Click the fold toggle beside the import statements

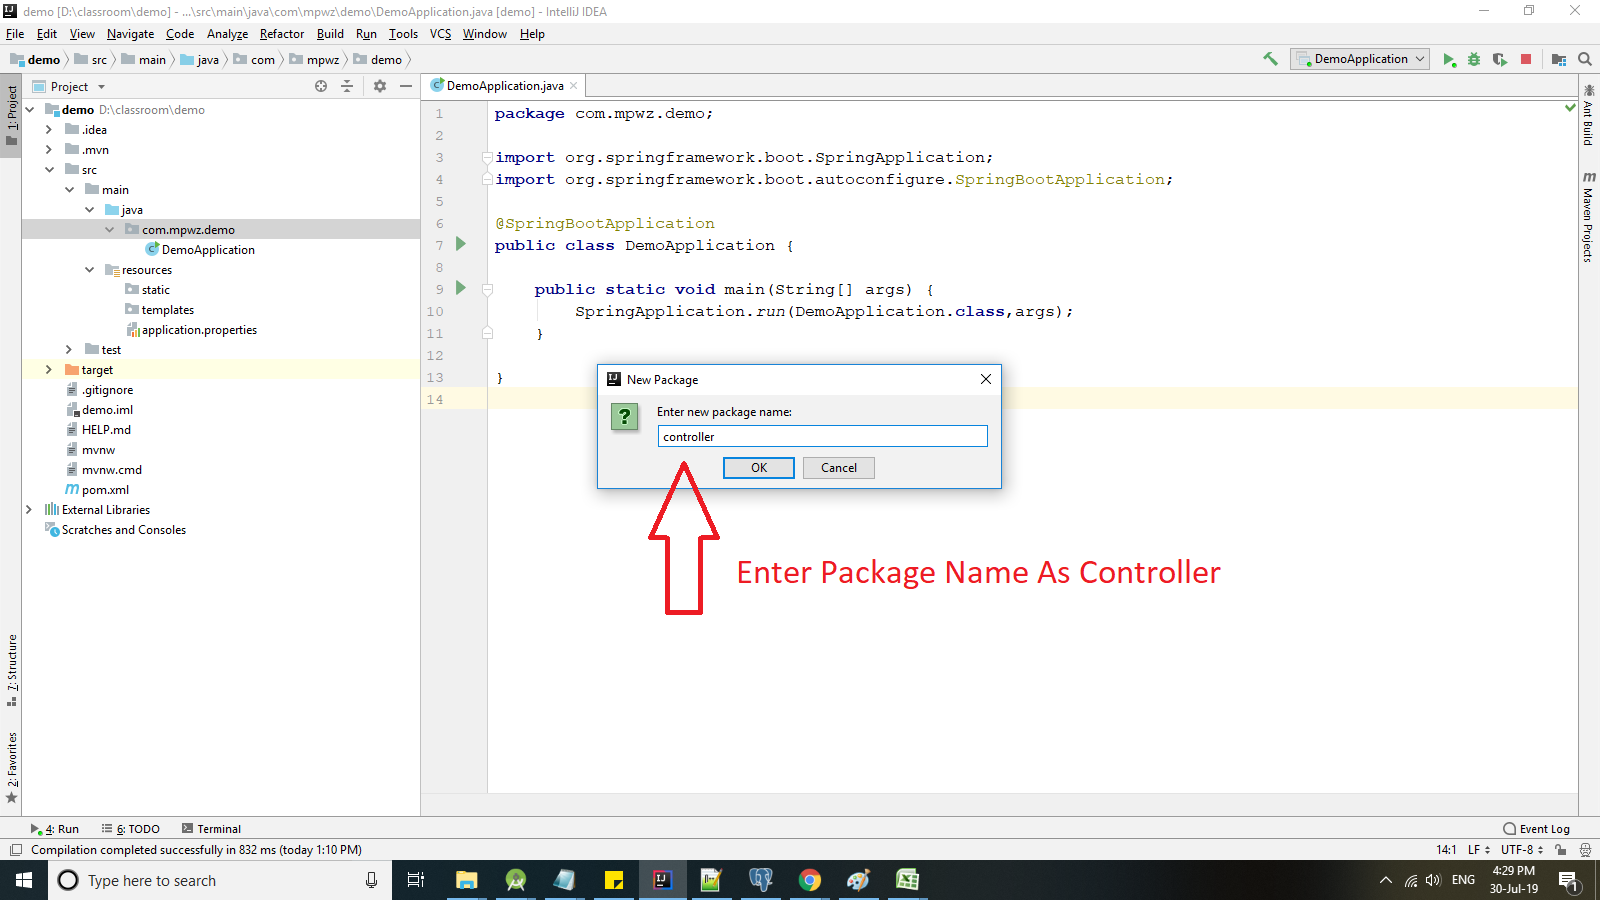[x=487, y=157]
